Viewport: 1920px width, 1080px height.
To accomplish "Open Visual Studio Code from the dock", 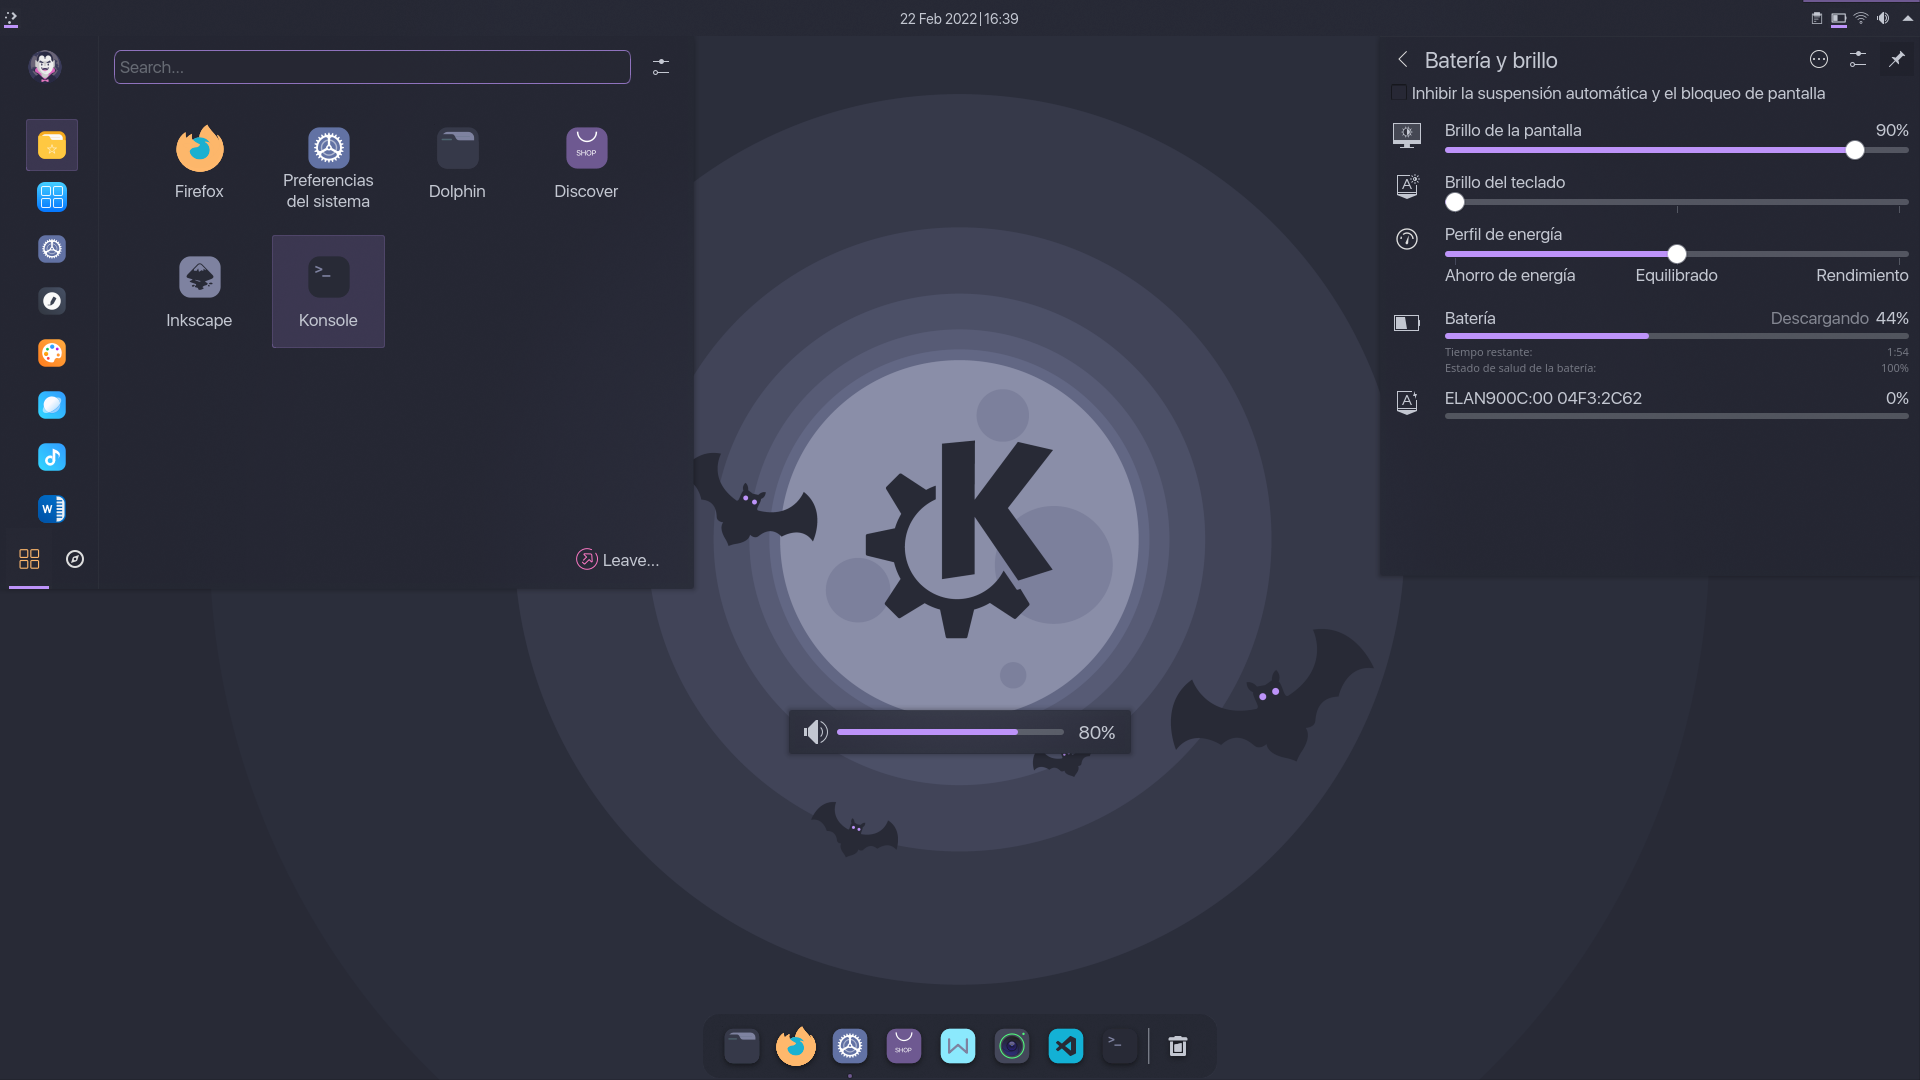I will click(x=1066, y=1046).
